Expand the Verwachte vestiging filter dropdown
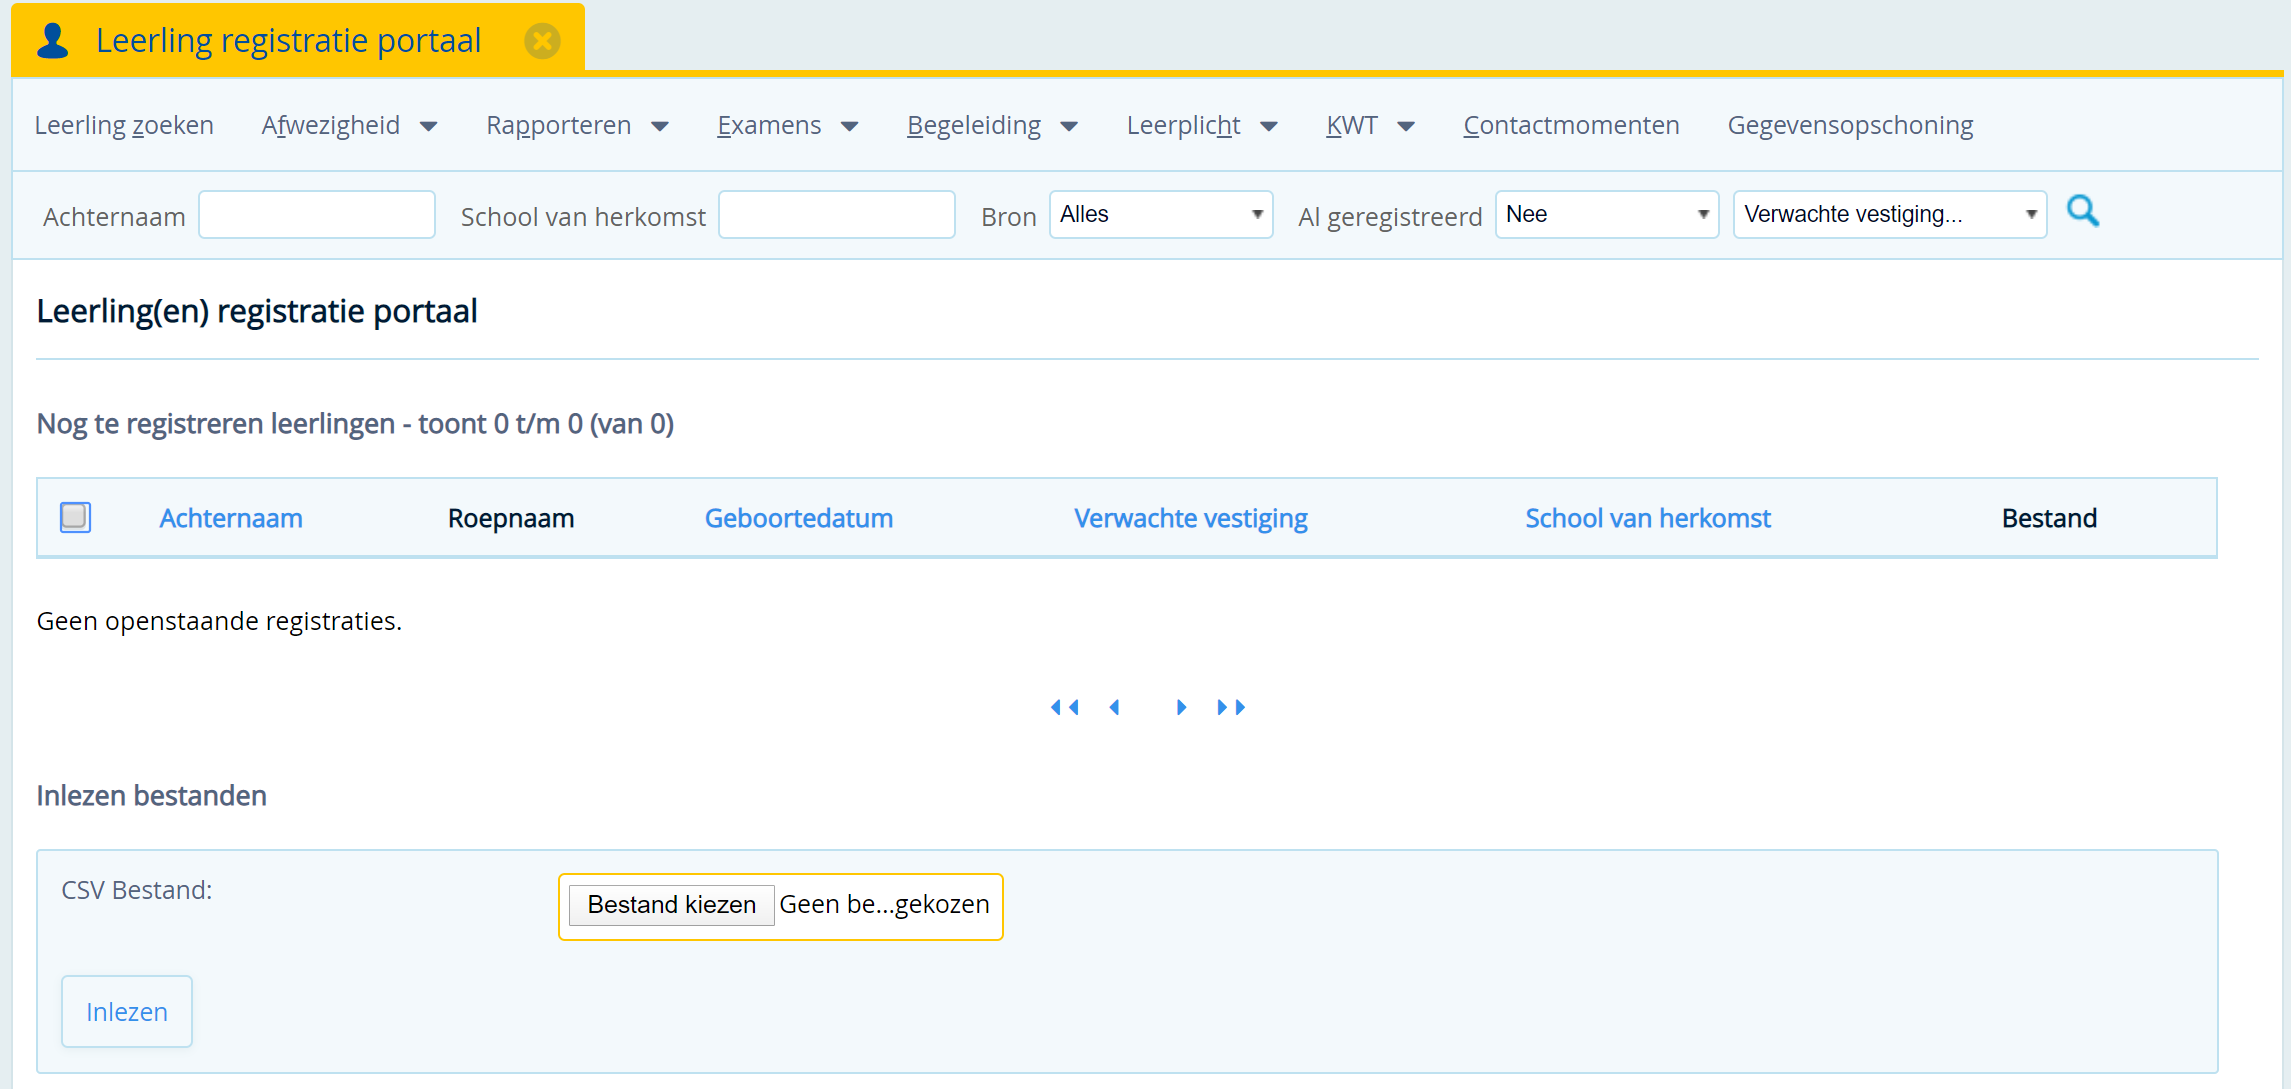The height and width of the screenshot is (1089, 2291). [x=1889, y=215]
